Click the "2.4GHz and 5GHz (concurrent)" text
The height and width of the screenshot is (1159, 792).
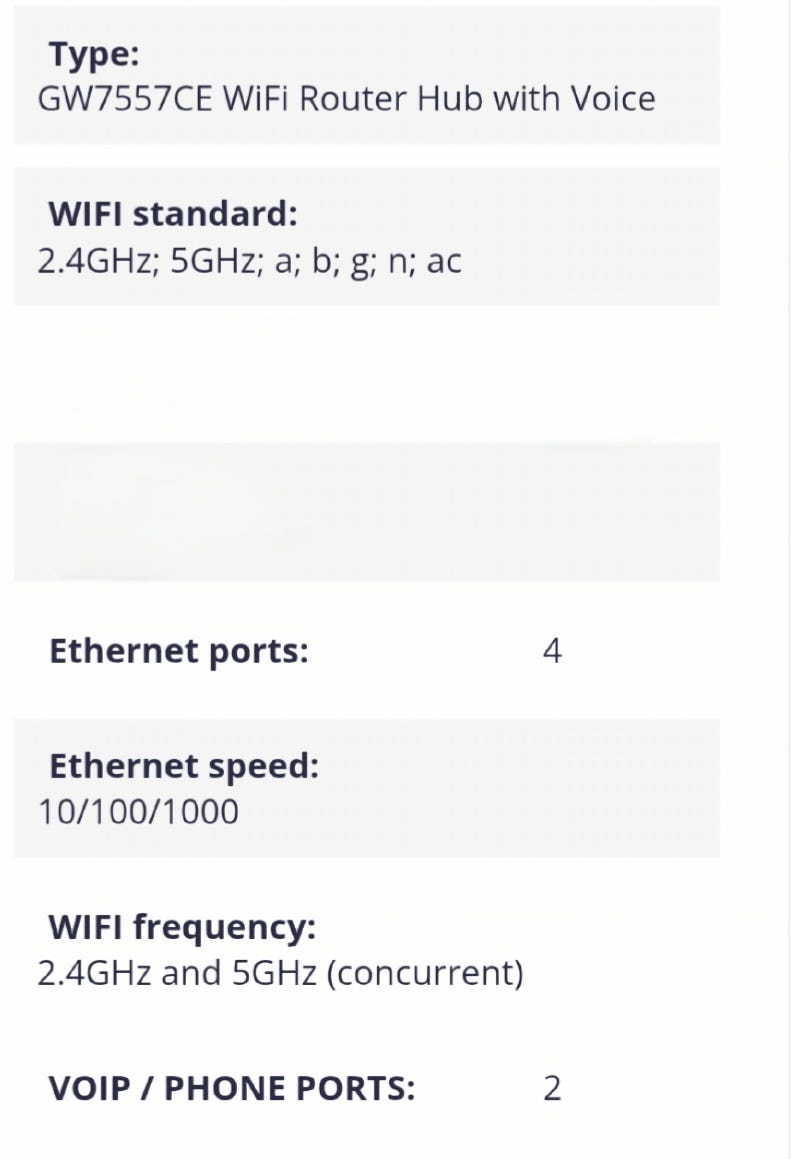point(280,973)
